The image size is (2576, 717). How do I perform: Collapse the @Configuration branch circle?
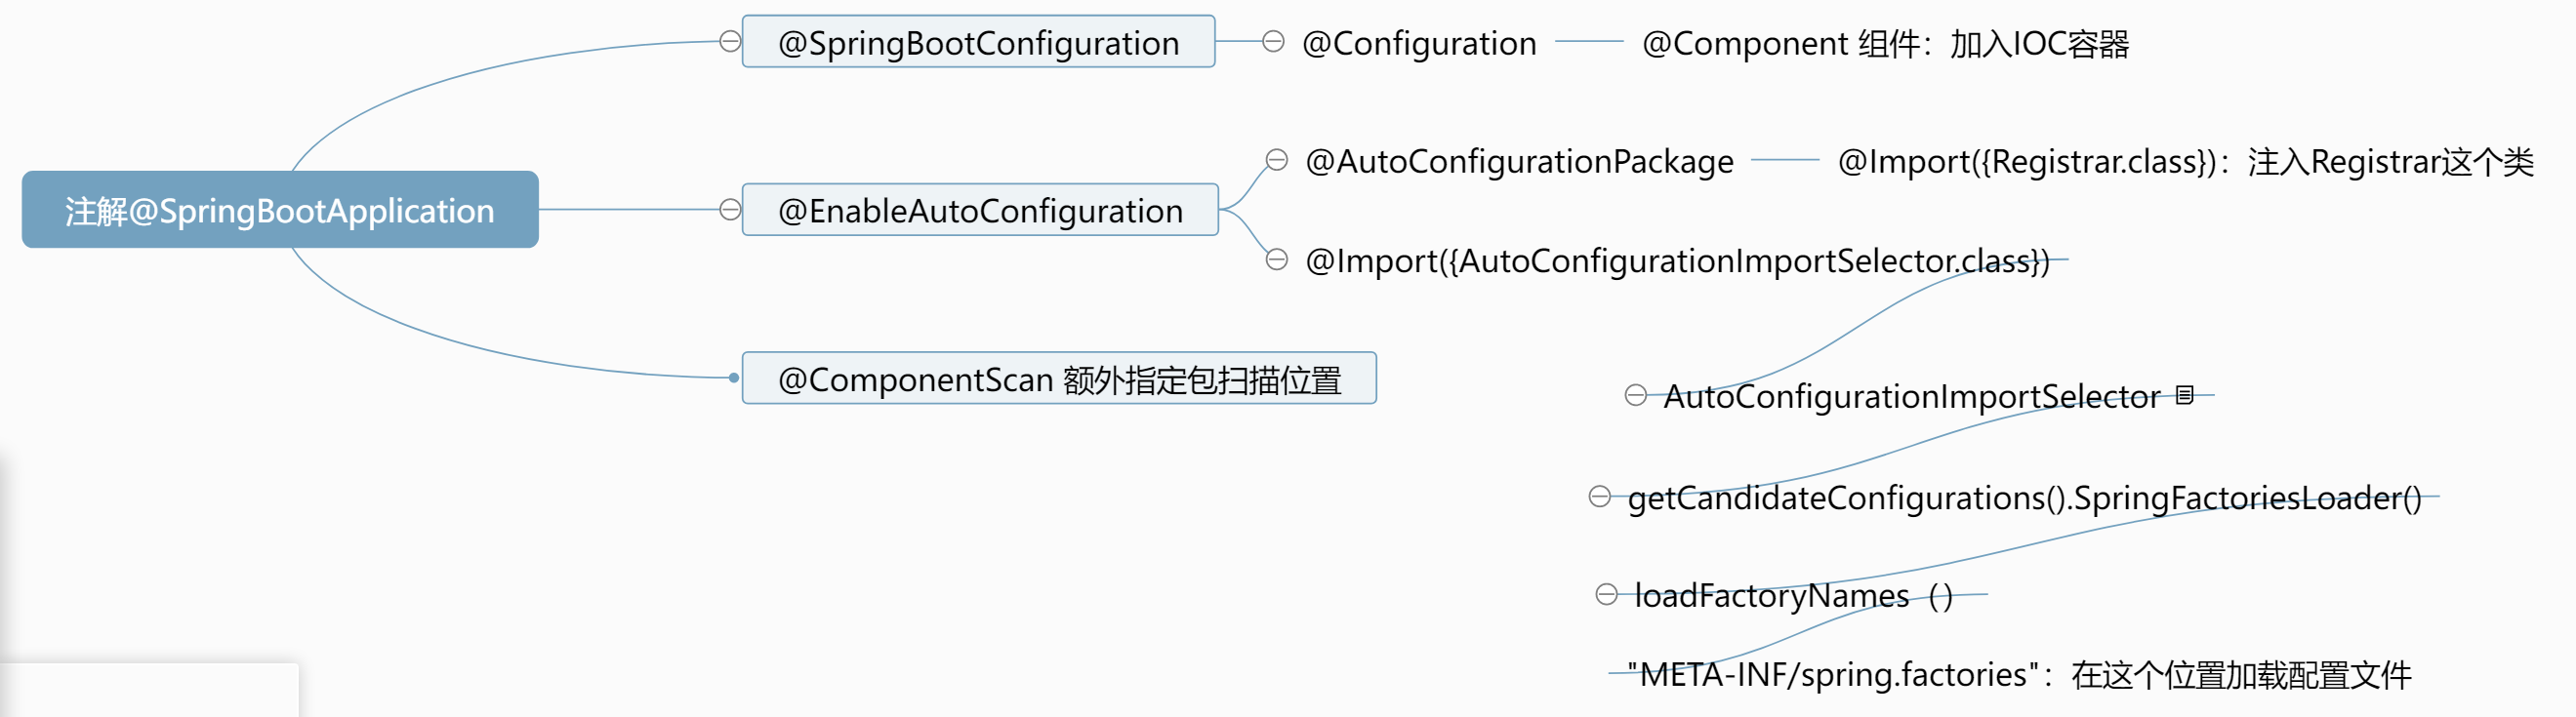click(1273, 42)
